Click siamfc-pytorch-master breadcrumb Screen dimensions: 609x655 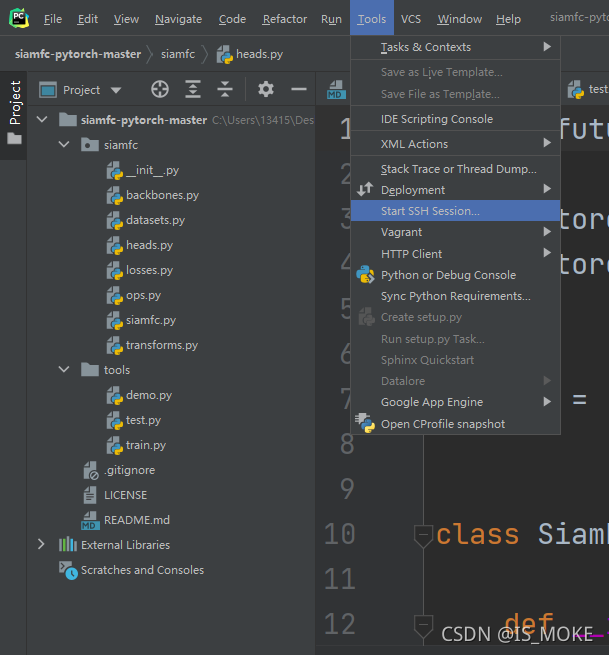(78, 54)
